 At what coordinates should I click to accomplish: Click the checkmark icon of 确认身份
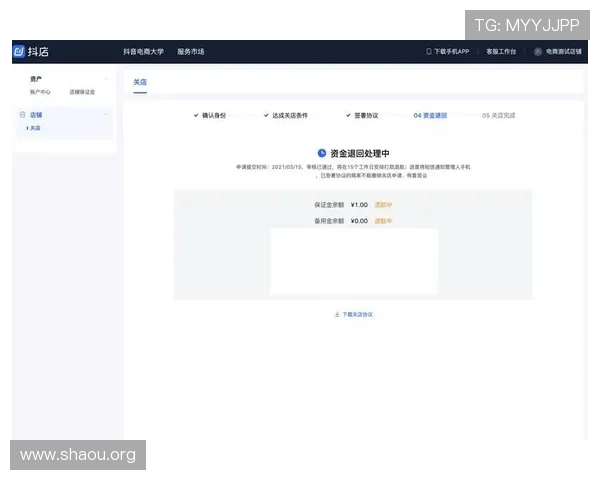(196, 115)
